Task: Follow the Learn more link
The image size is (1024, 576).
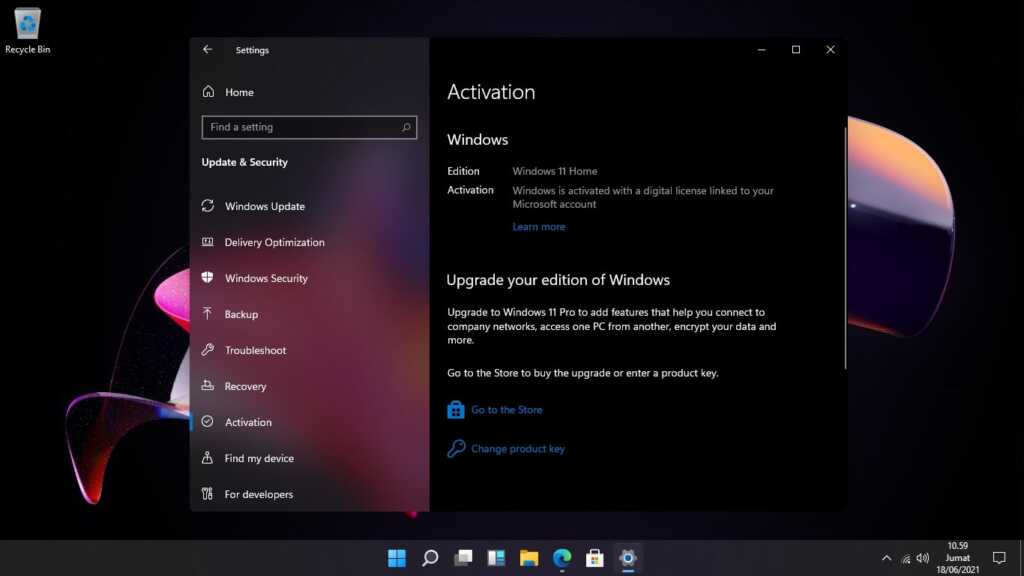Action: (539, 227)
